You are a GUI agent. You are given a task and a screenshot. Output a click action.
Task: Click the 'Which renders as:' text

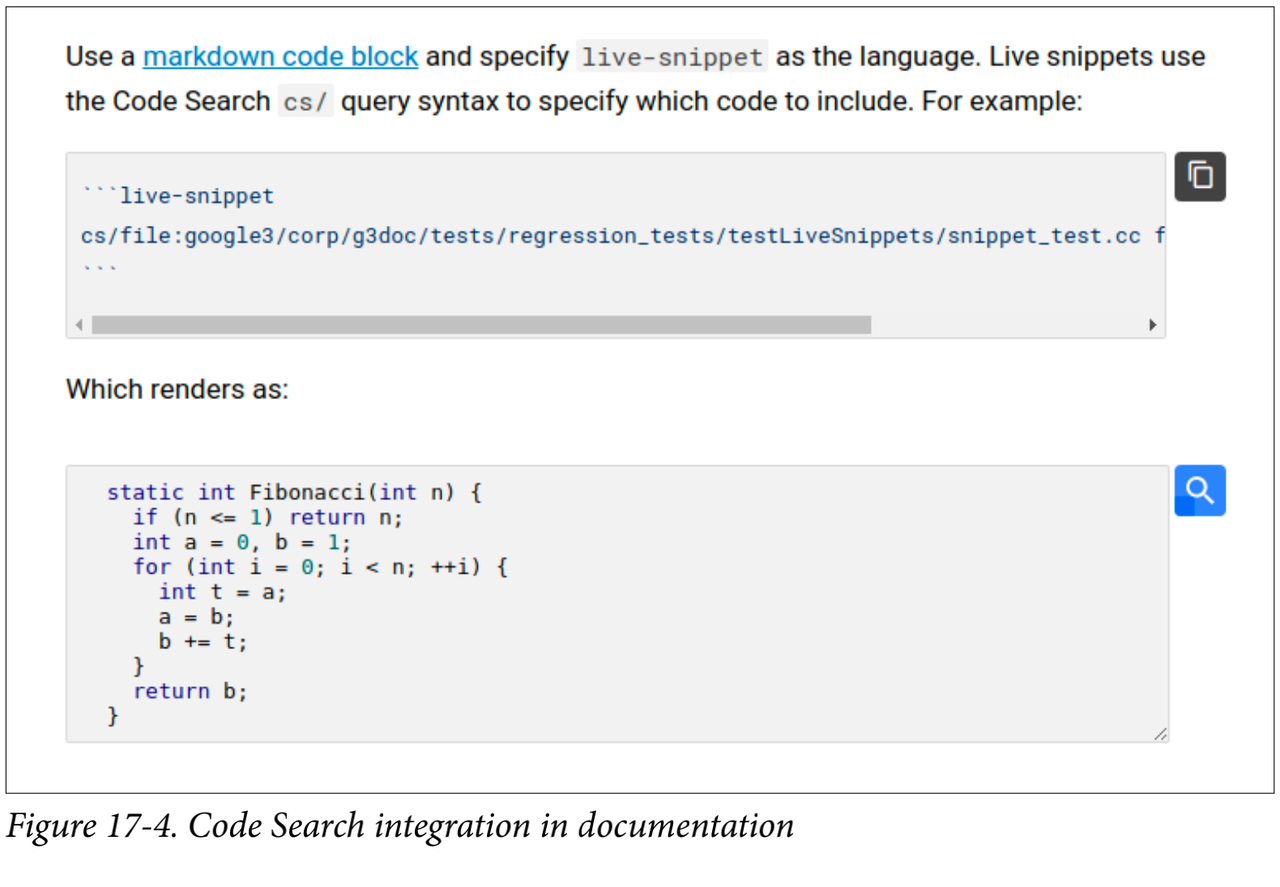pos(177,389)
